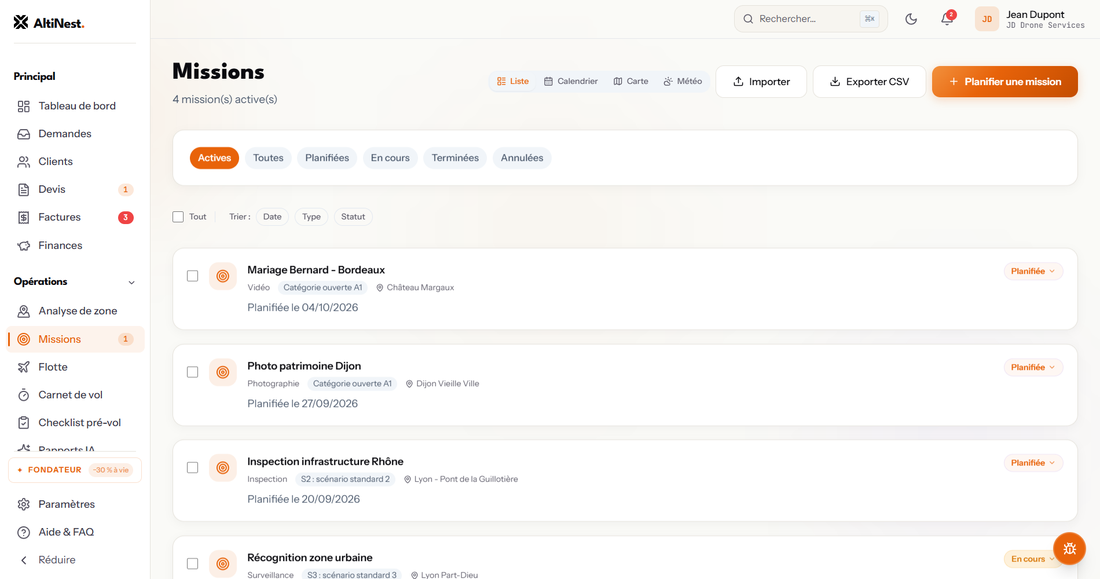This screenshot has height=579, width=1100.
Task: Click the S2 : scénario standard 2 tag
Action: pos(344,479)
